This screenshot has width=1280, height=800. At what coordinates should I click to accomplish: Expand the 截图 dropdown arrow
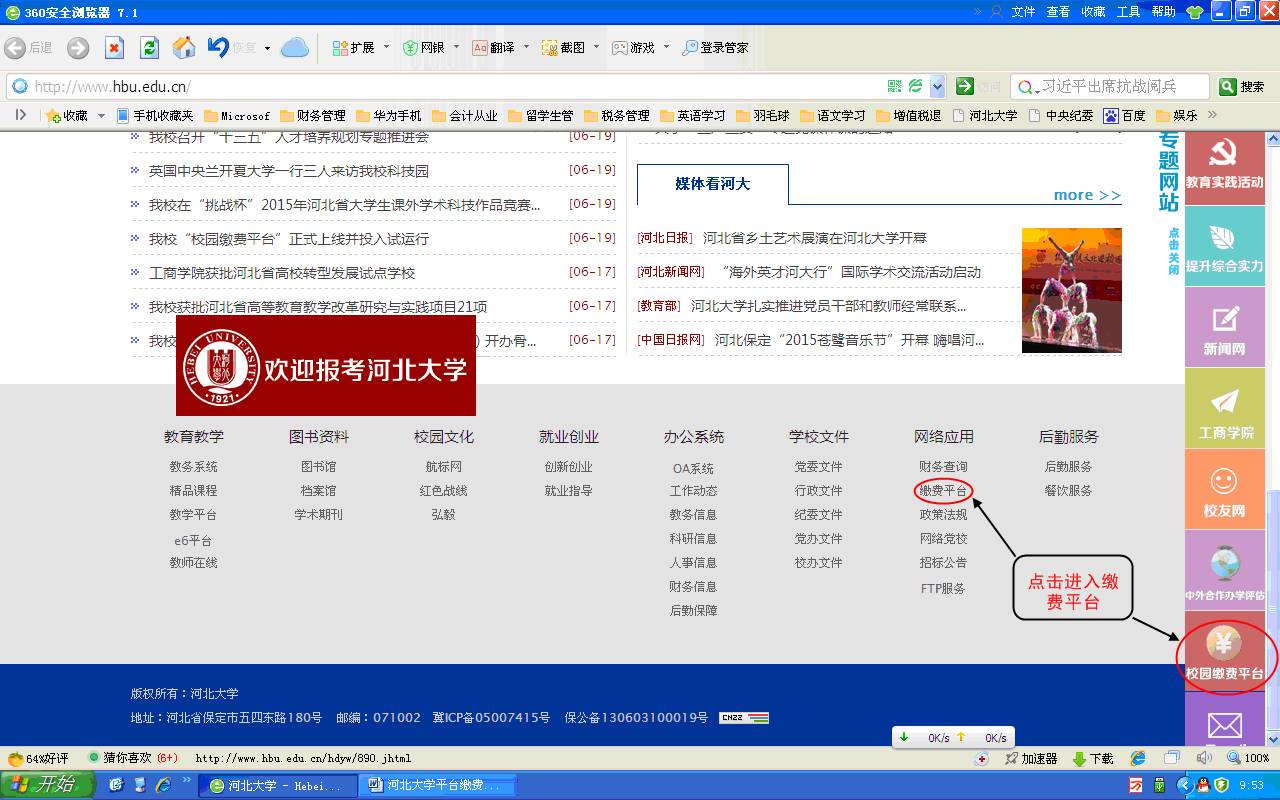point(596,47)
